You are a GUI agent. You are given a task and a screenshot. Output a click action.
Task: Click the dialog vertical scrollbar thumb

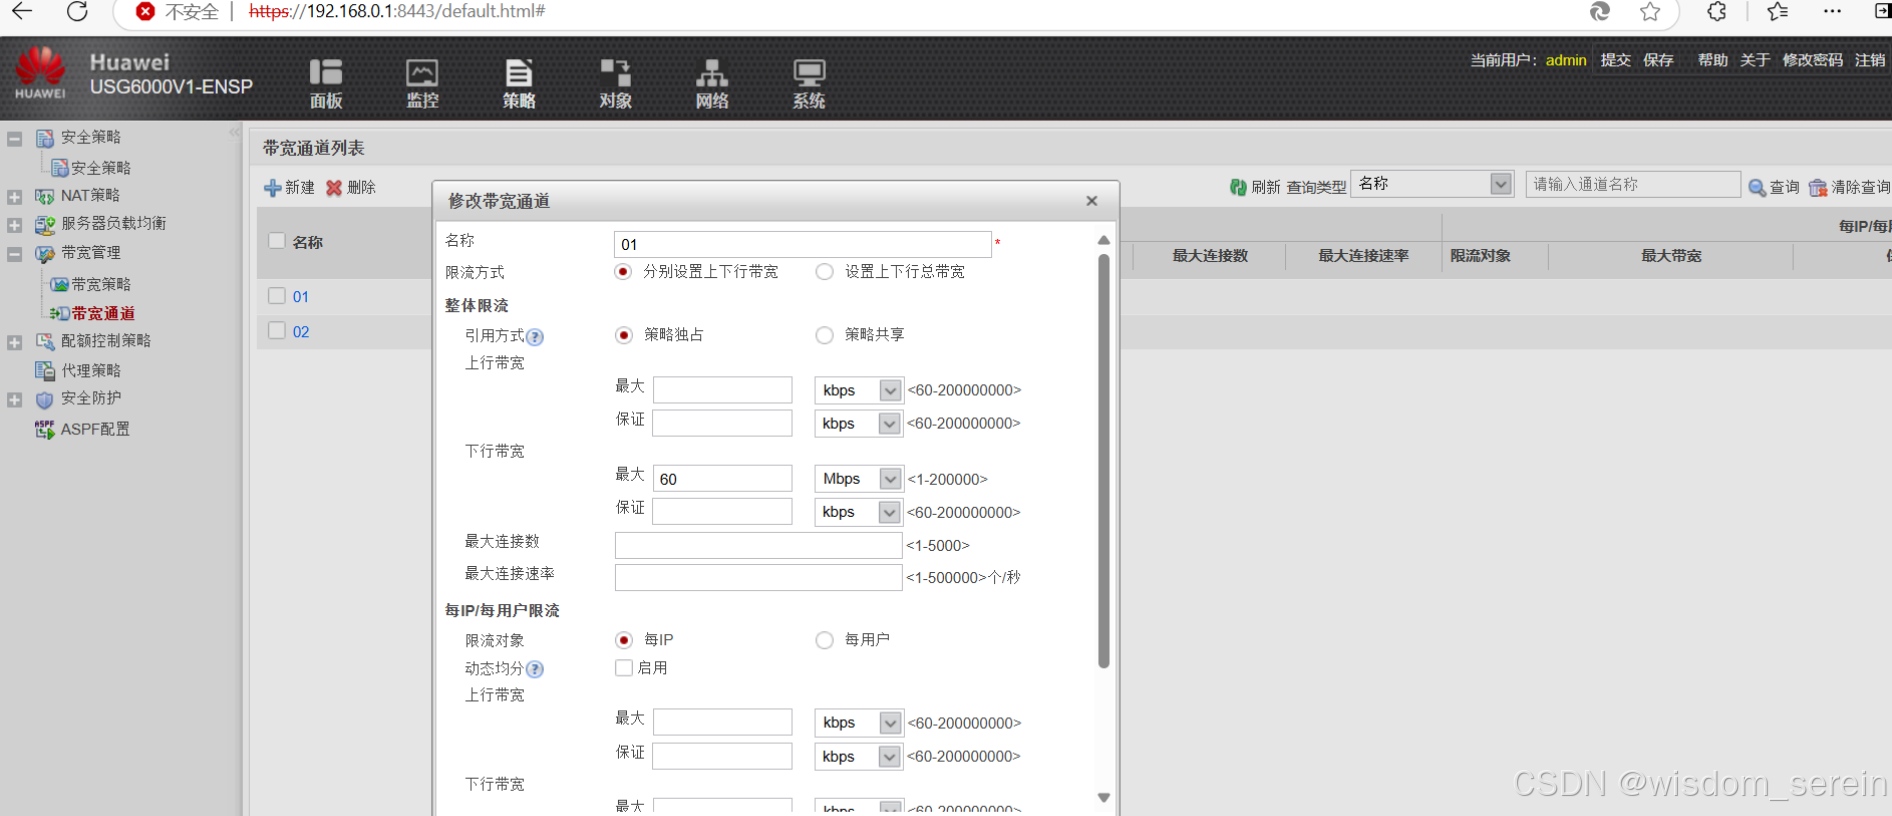(x=1103, y=460)
